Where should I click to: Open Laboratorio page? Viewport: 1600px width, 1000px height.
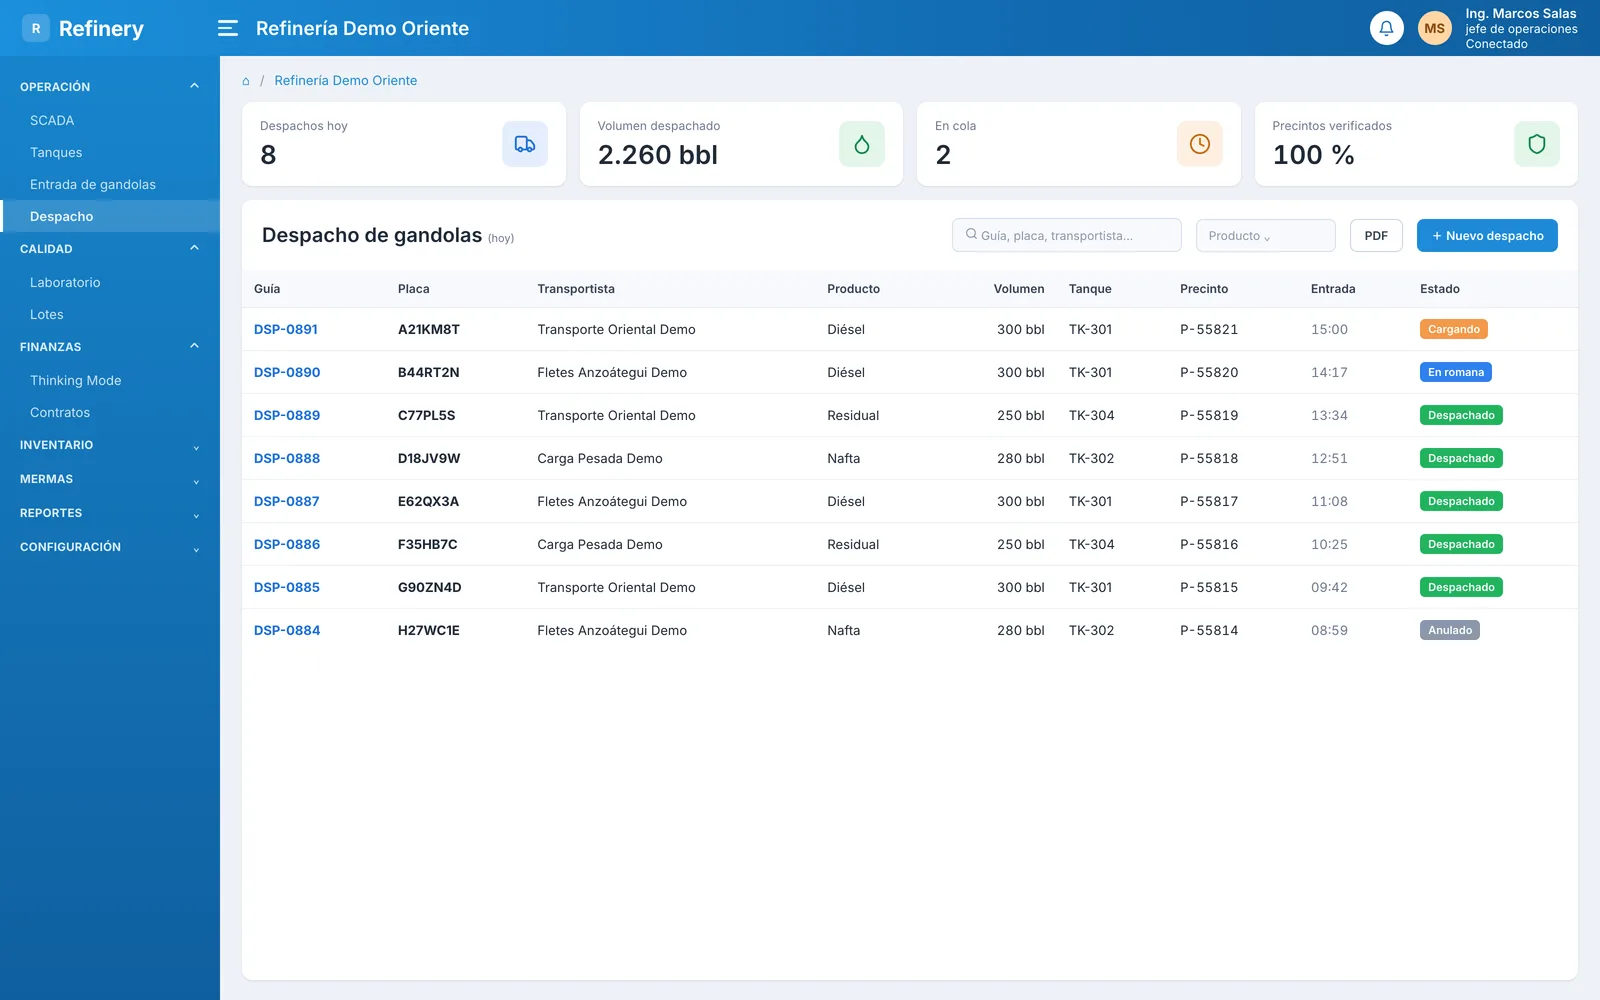pyautogui.click(x=110, y=282)
